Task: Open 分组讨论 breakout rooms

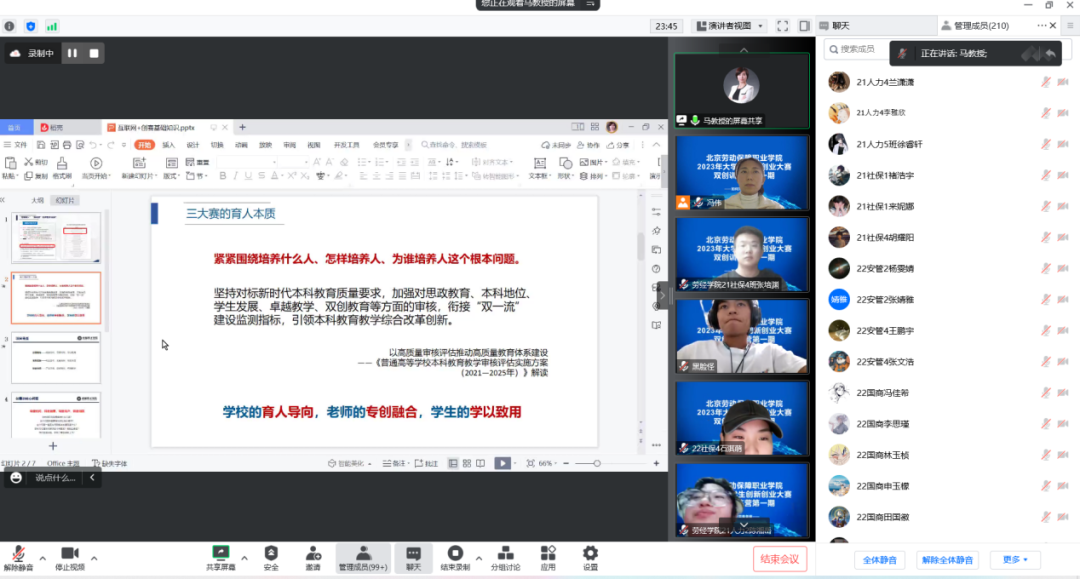Action: pos(505,557)
